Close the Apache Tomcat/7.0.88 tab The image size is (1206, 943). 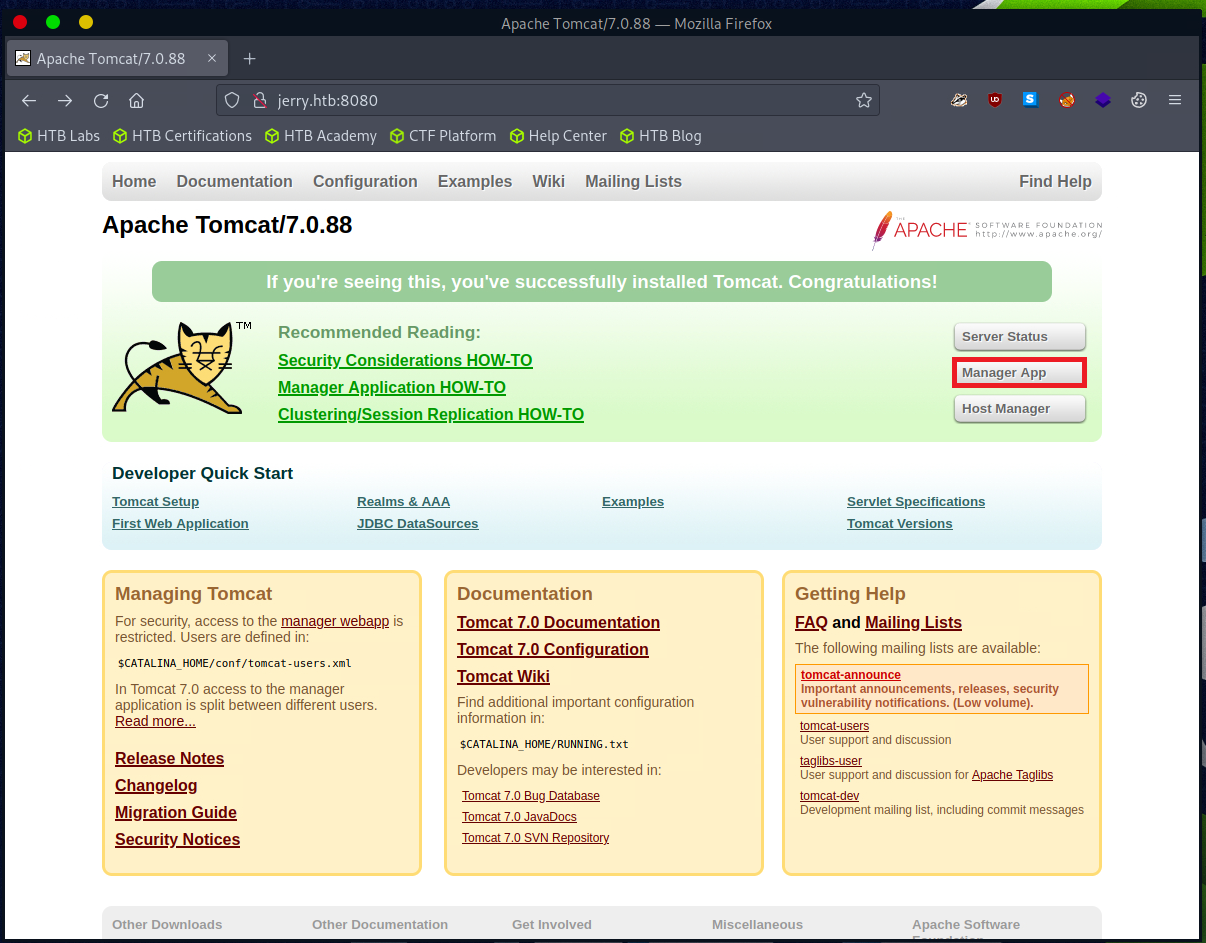click(x=212, y=58)
